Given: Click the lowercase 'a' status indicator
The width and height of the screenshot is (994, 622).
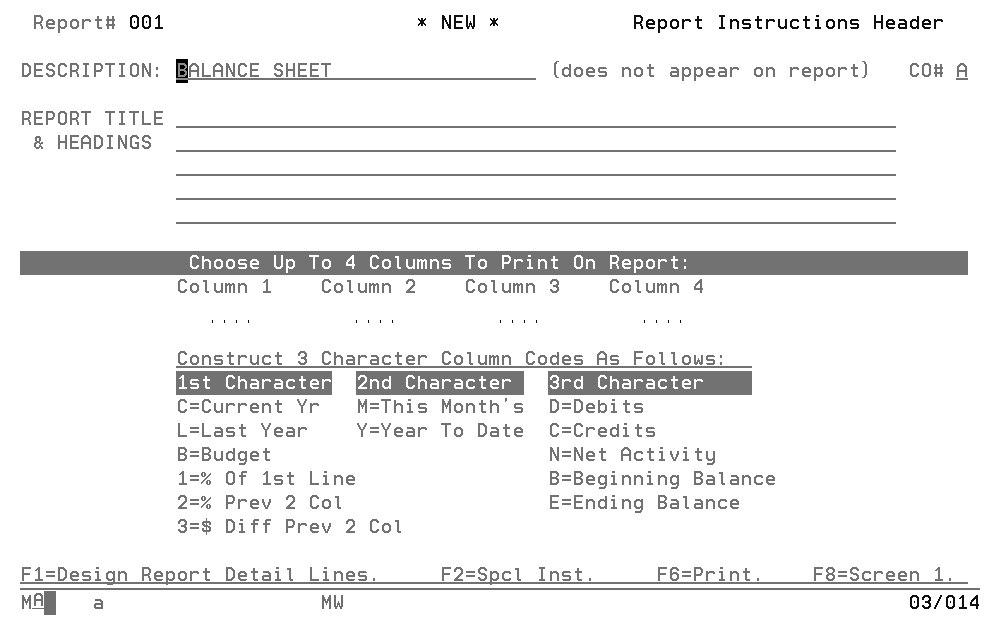Looking at the screenshot, I should tap(98, 603).
